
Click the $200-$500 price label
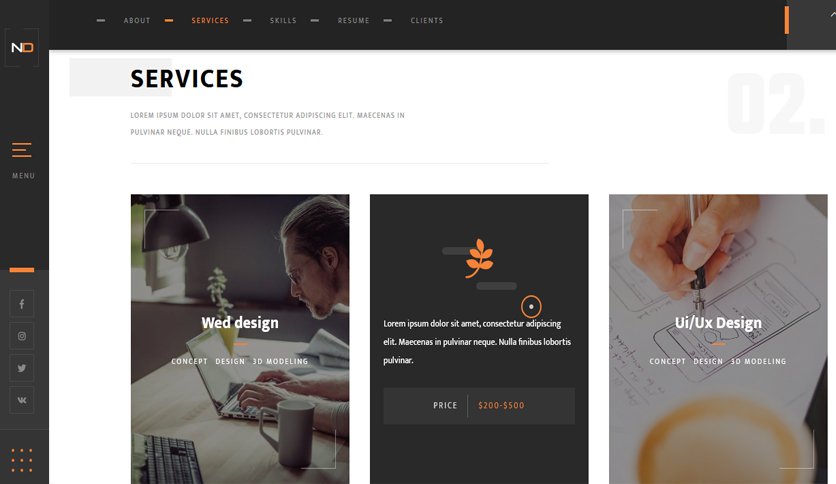click(501, 405)
